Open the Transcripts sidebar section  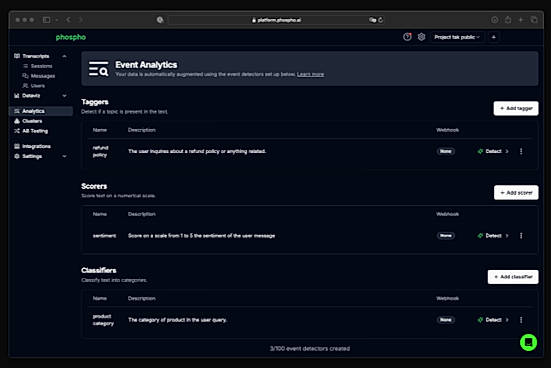click(35, 56)
